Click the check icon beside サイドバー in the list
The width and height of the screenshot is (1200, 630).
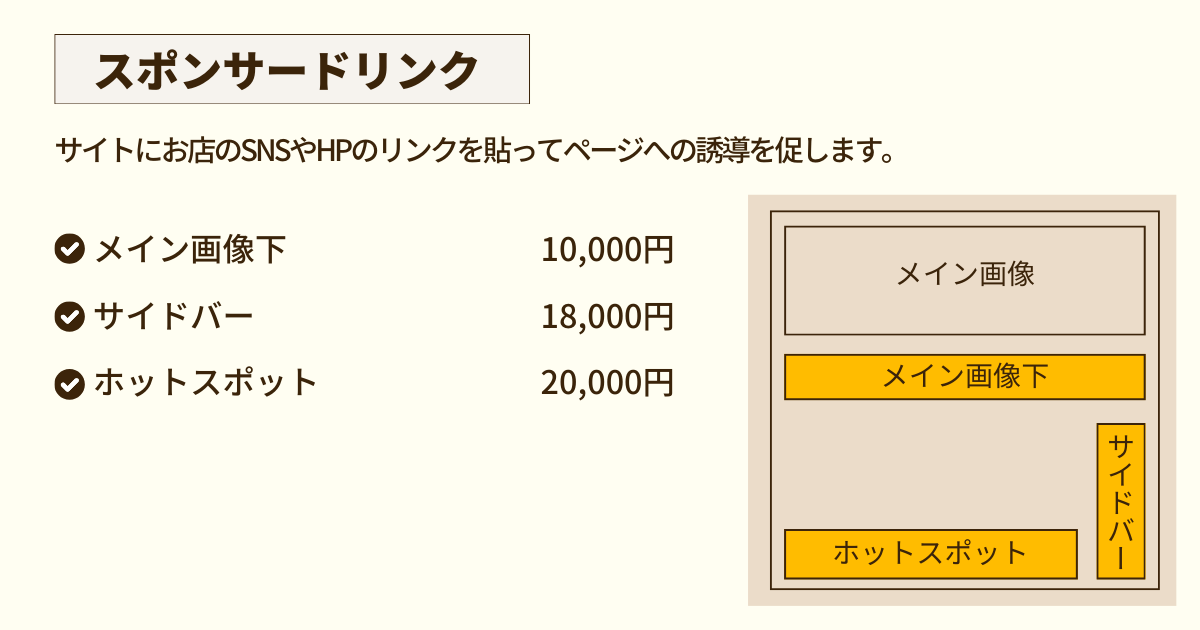coord(68,316)
